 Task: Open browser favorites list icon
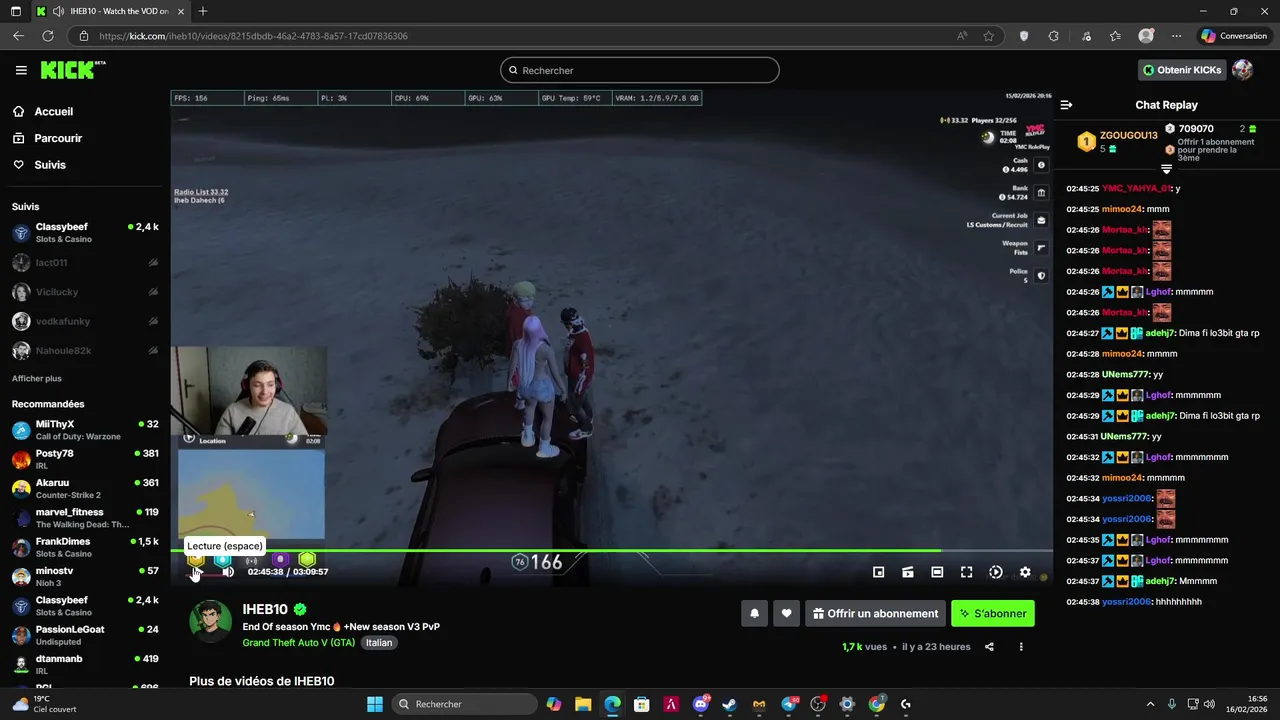coord(1115,36)
